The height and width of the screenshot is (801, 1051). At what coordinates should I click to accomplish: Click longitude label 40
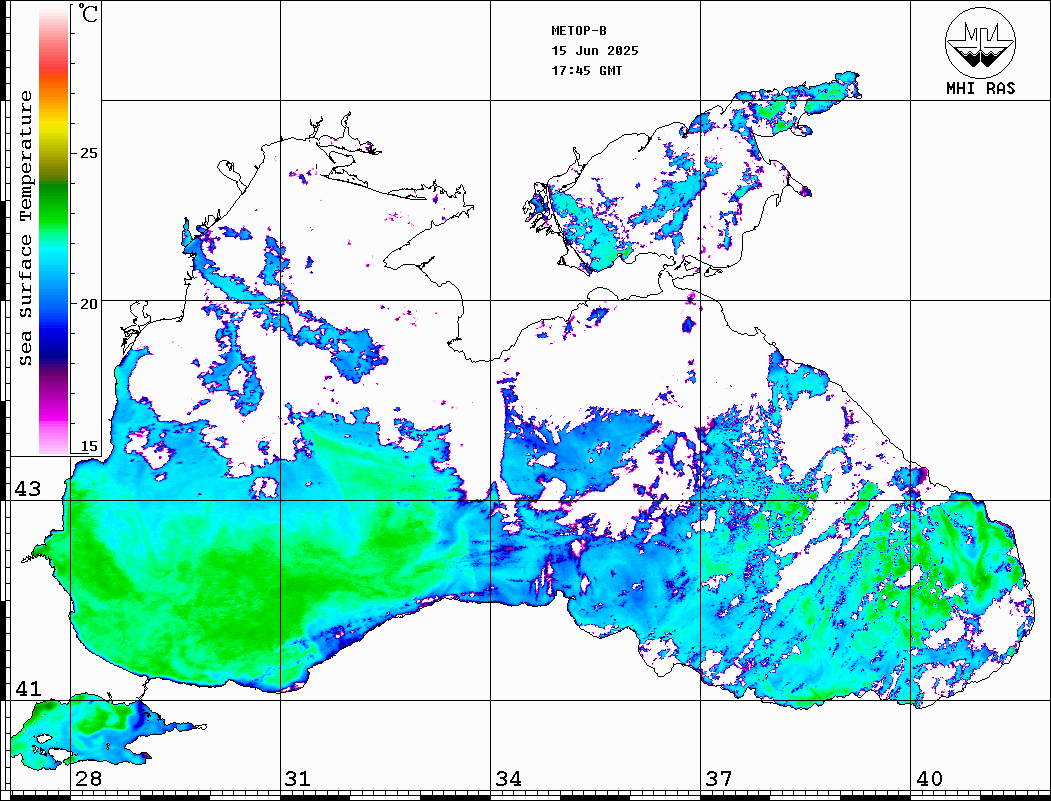tap(929, 779)
